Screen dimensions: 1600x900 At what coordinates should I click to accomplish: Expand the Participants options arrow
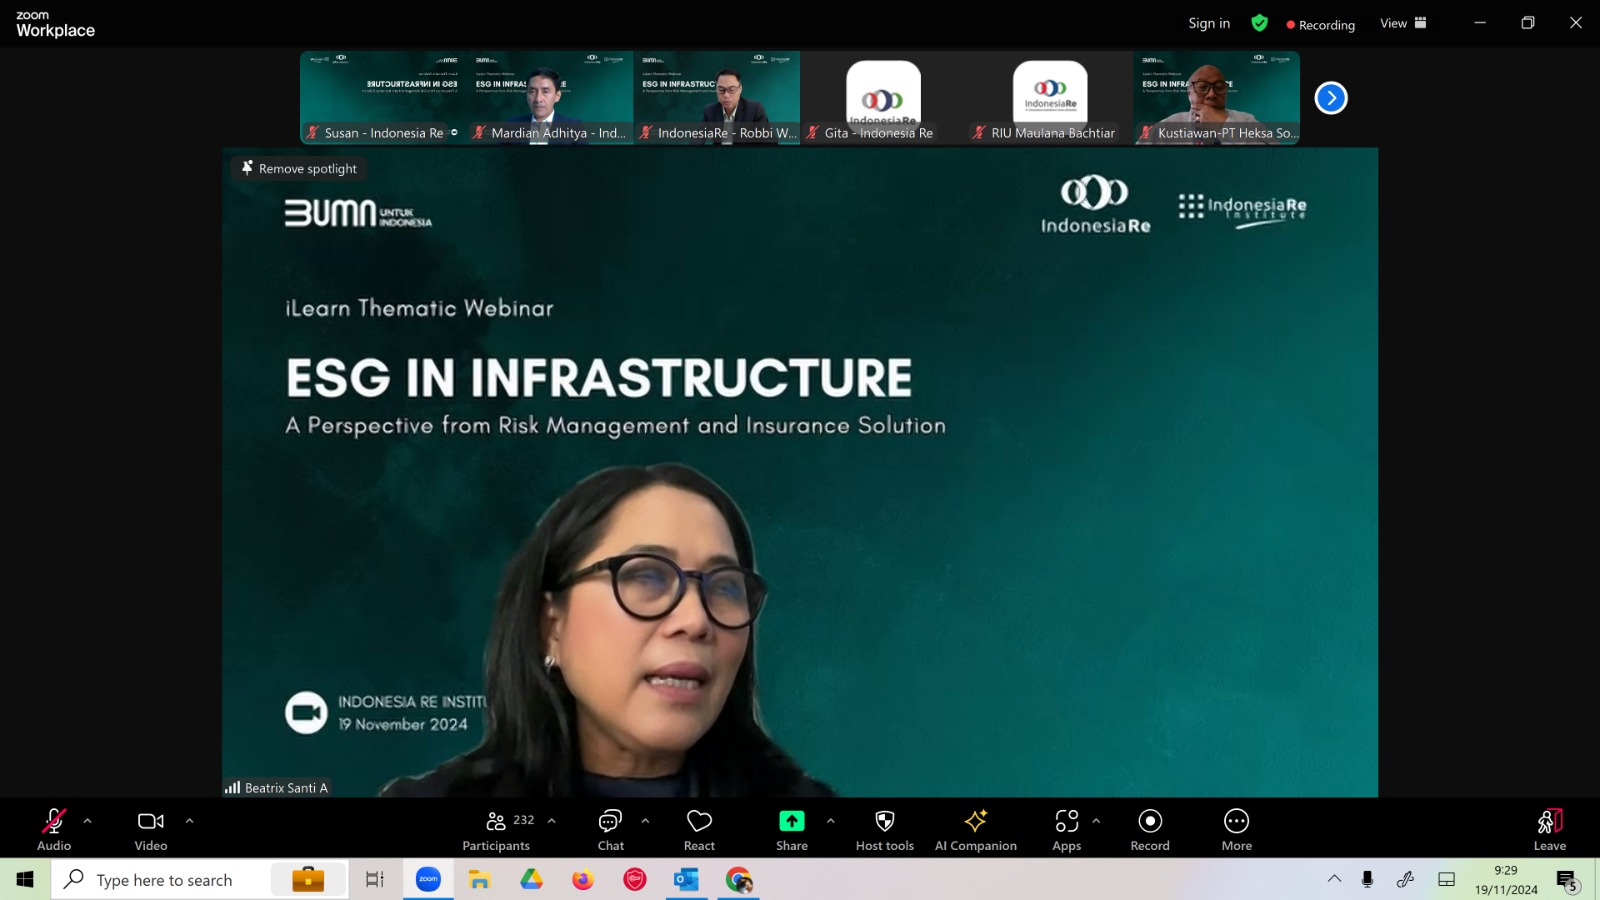[x=551, y=821]
